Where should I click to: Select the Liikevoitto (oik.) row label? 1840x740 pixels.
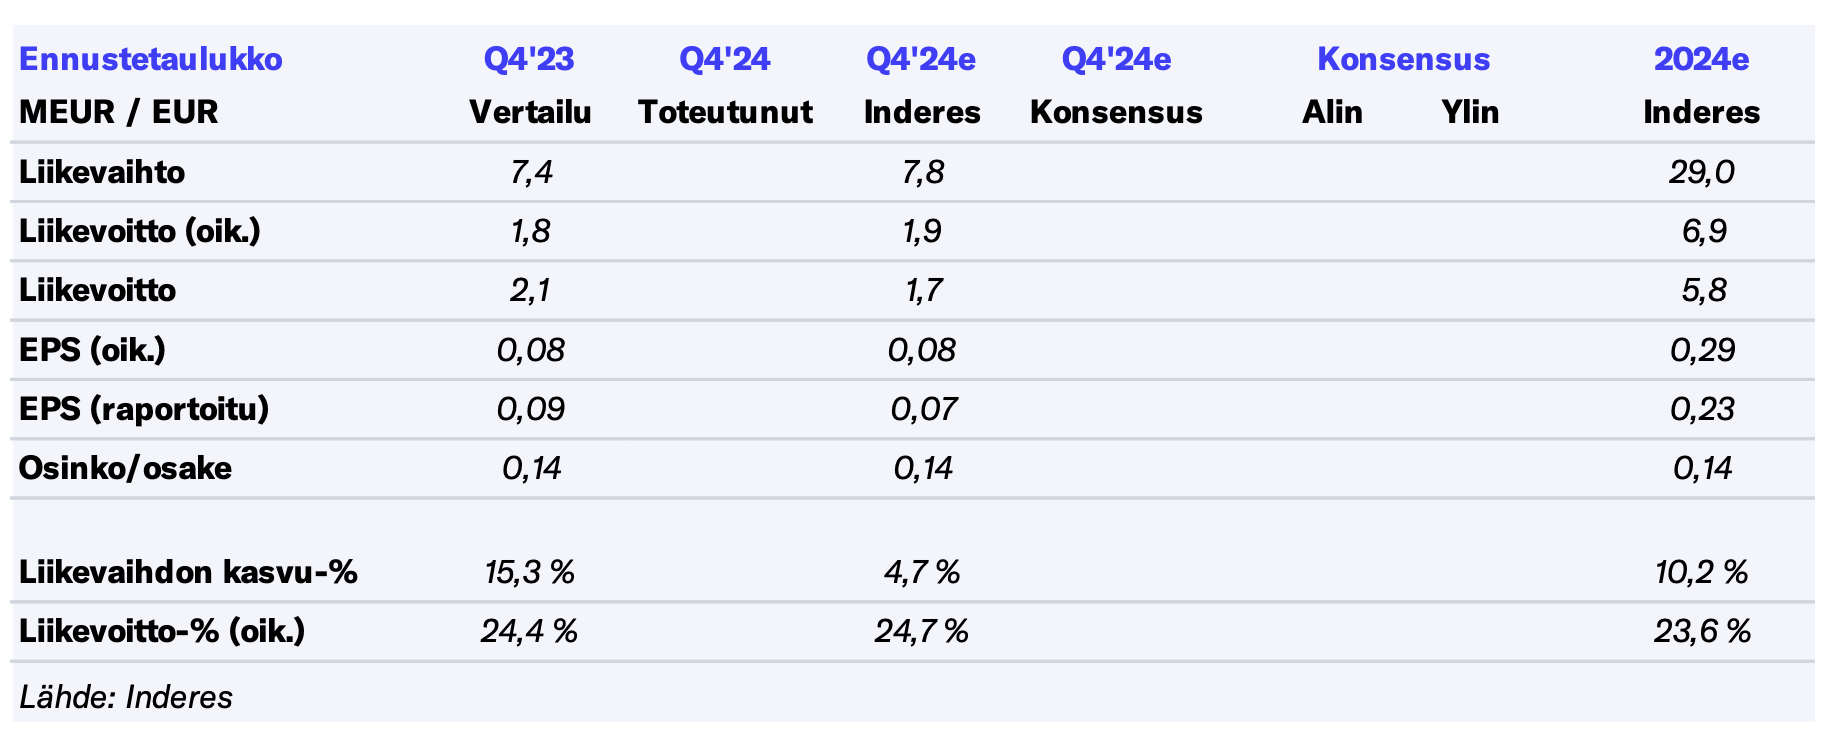tap(140, 231)
